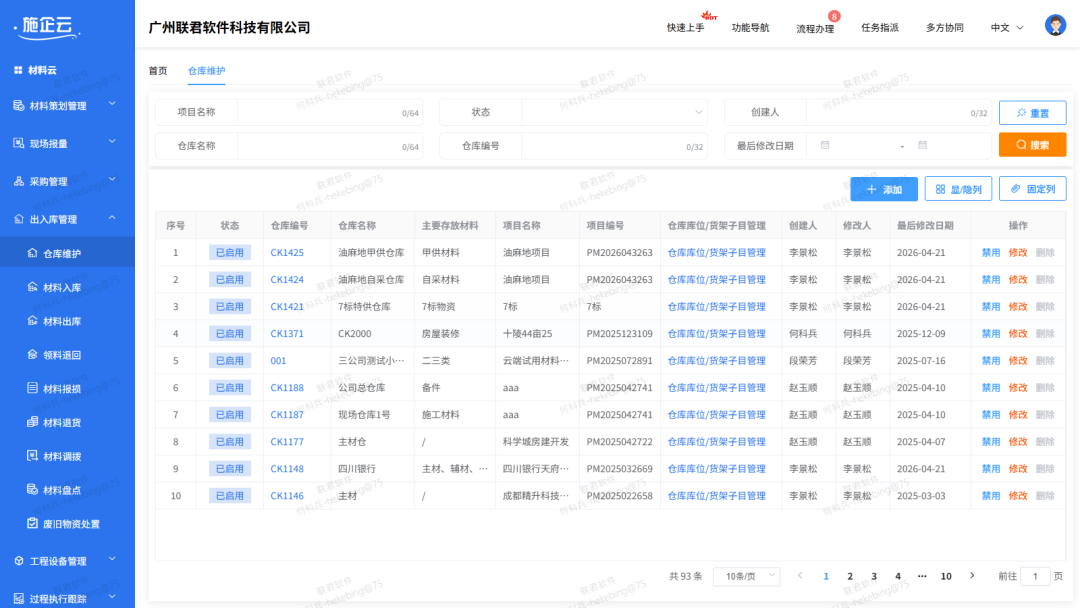Focus the 仓库名称 input field
This screenshot has width=1080, height=608.
(329, 146)
